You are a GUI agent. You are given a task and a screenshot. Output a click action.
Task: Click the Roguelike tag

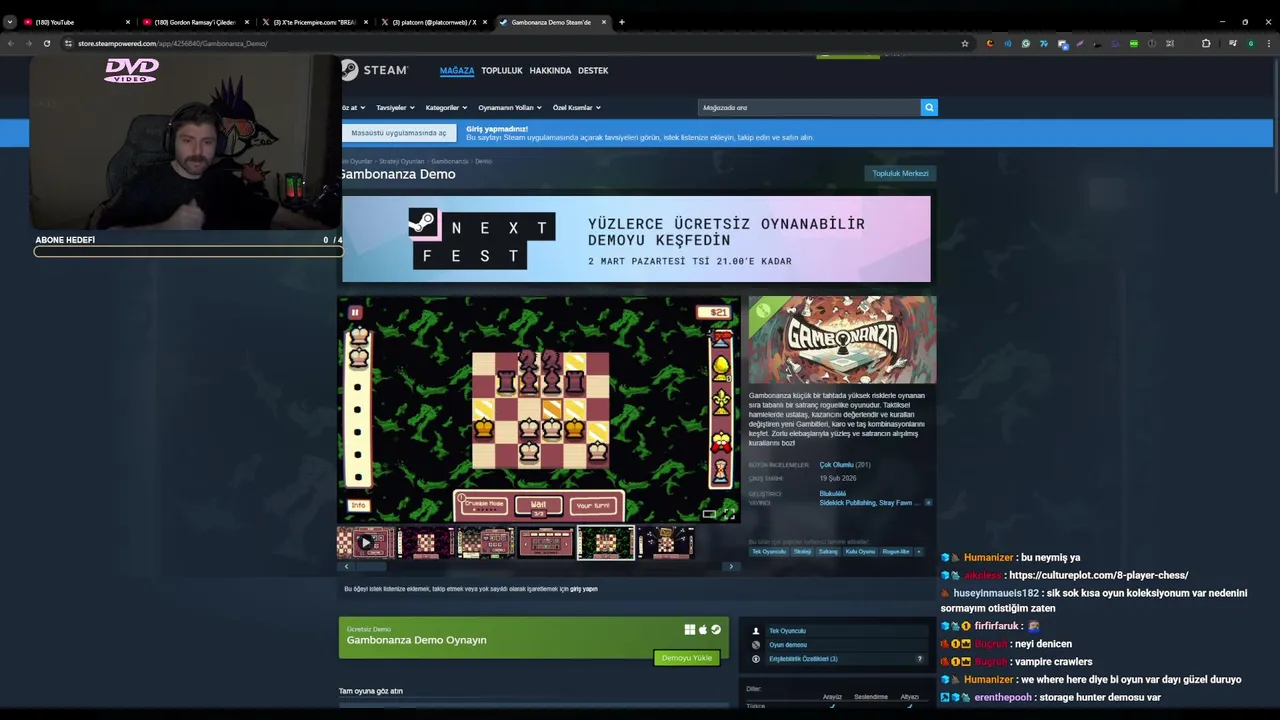click(896, 552)
